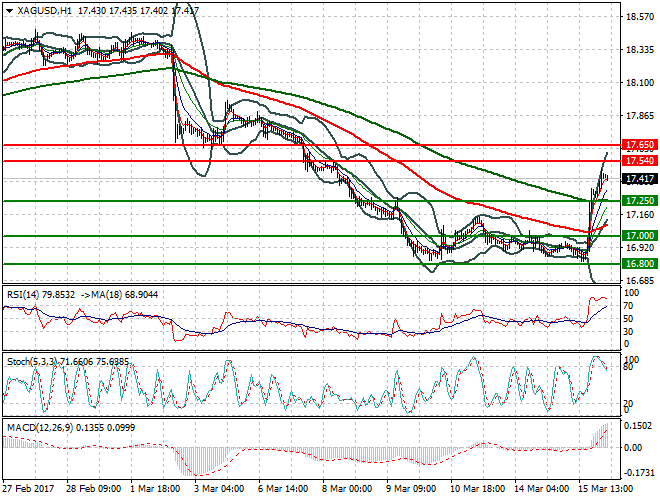Select the 16.800 green support level label
Viewport: 660px width, 500px height.
point(638,264)
